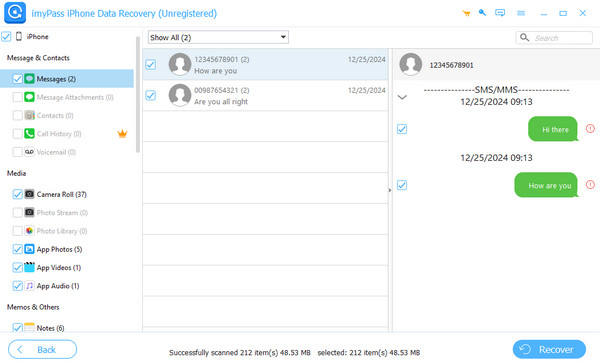Click the search magnifier icon

click(x=525, y=38)
